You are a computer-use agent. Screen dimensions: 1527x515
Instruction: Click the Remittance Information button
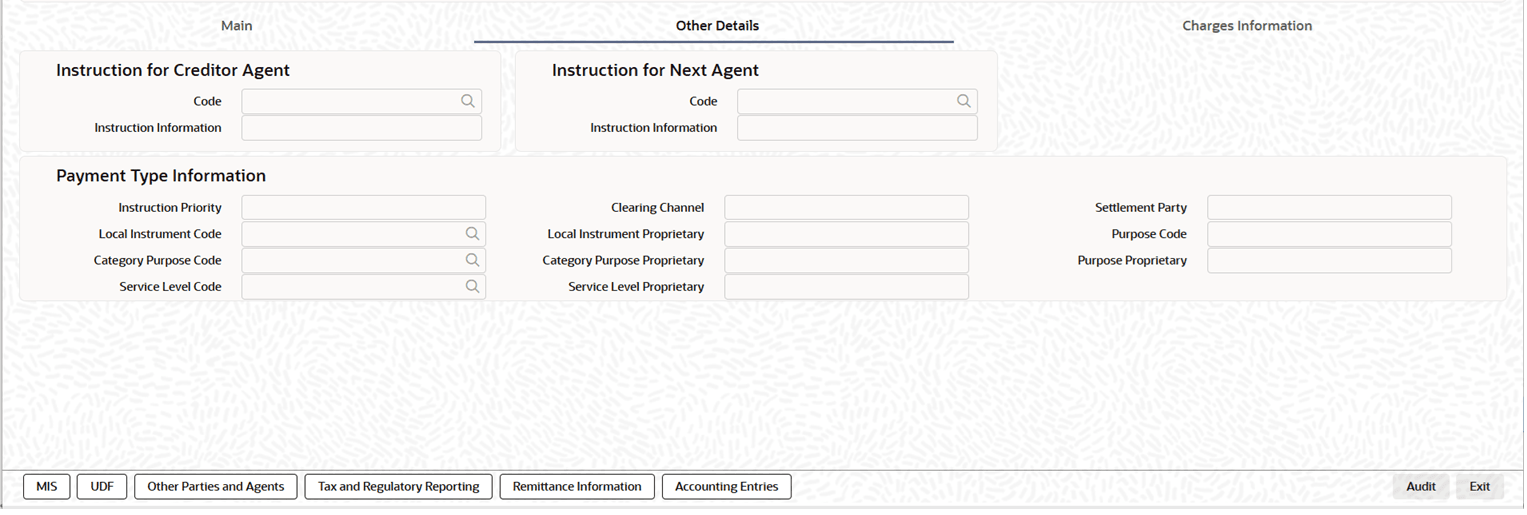[x=577, y=487]
